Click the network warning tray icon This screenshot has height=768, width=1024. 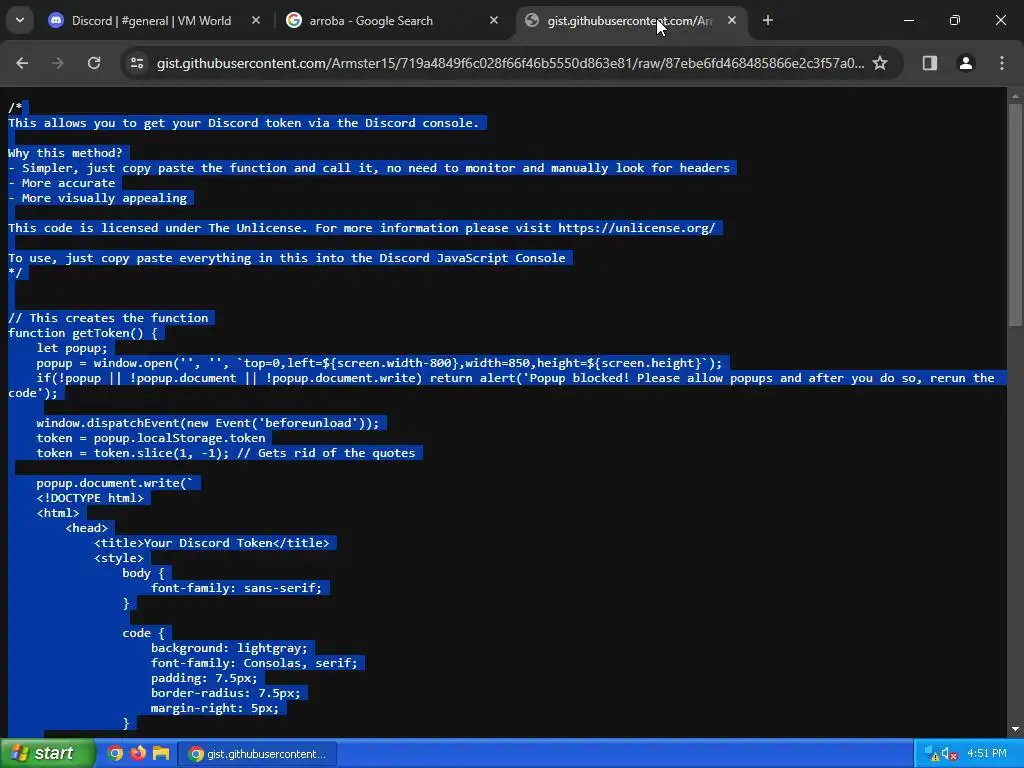click(x=932, y=754)
